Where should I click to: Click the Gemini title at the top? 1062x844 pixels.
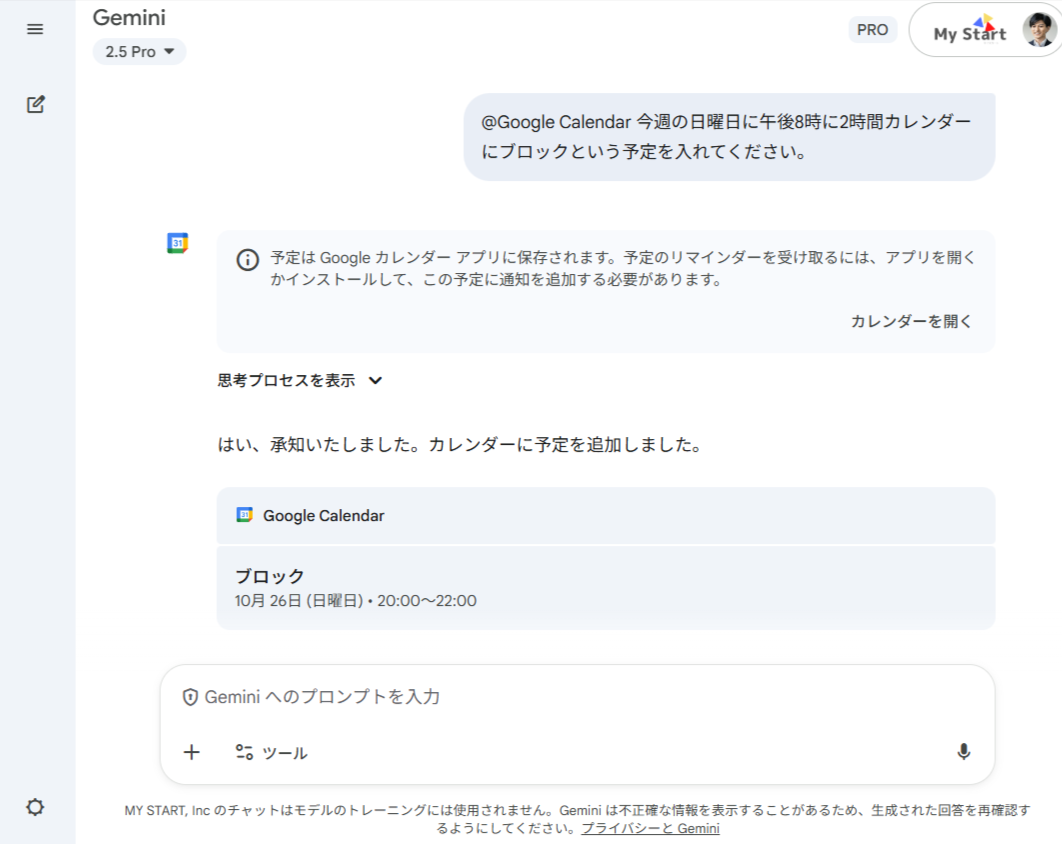(129, 17)
